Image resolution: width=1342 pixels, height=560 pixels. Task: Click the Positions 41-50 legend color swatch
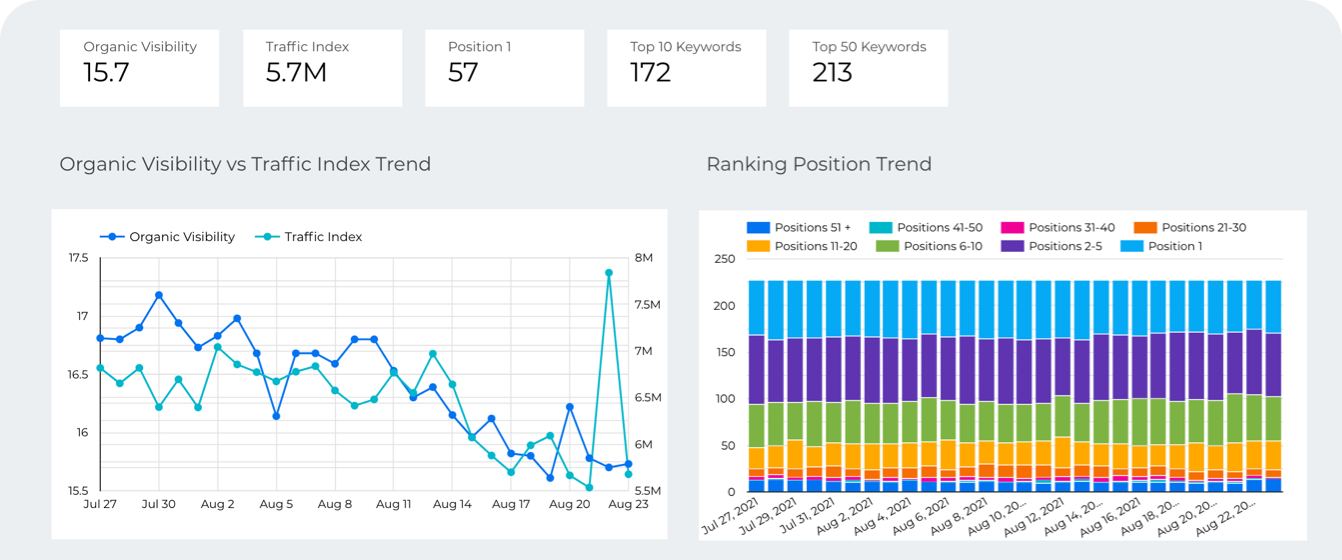[x=881, y=228]
